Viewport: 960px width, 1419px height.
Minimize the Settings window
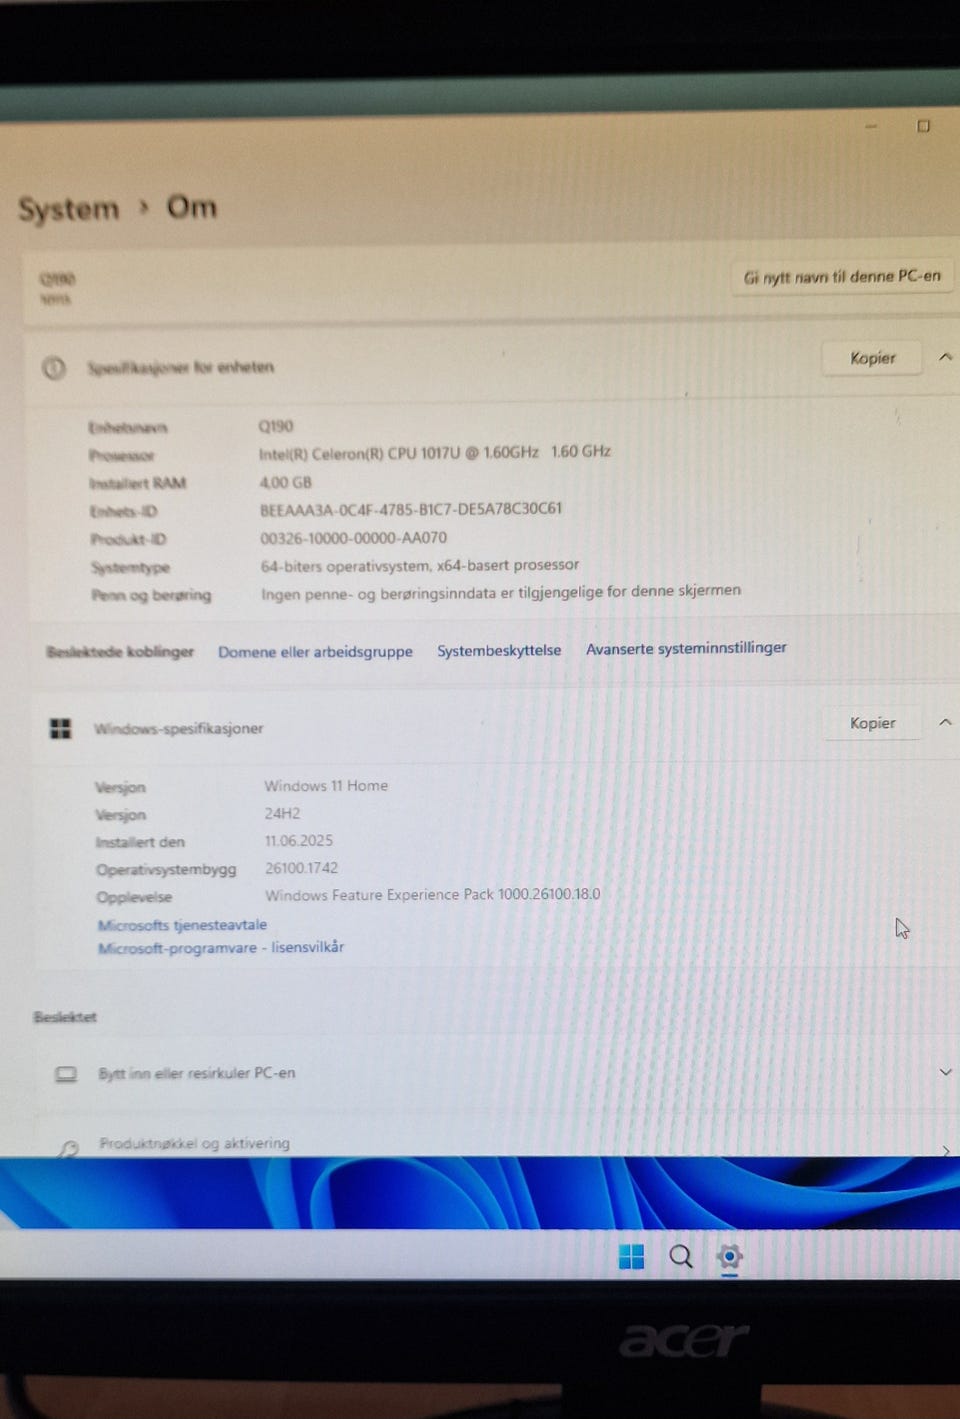(871, 127)
